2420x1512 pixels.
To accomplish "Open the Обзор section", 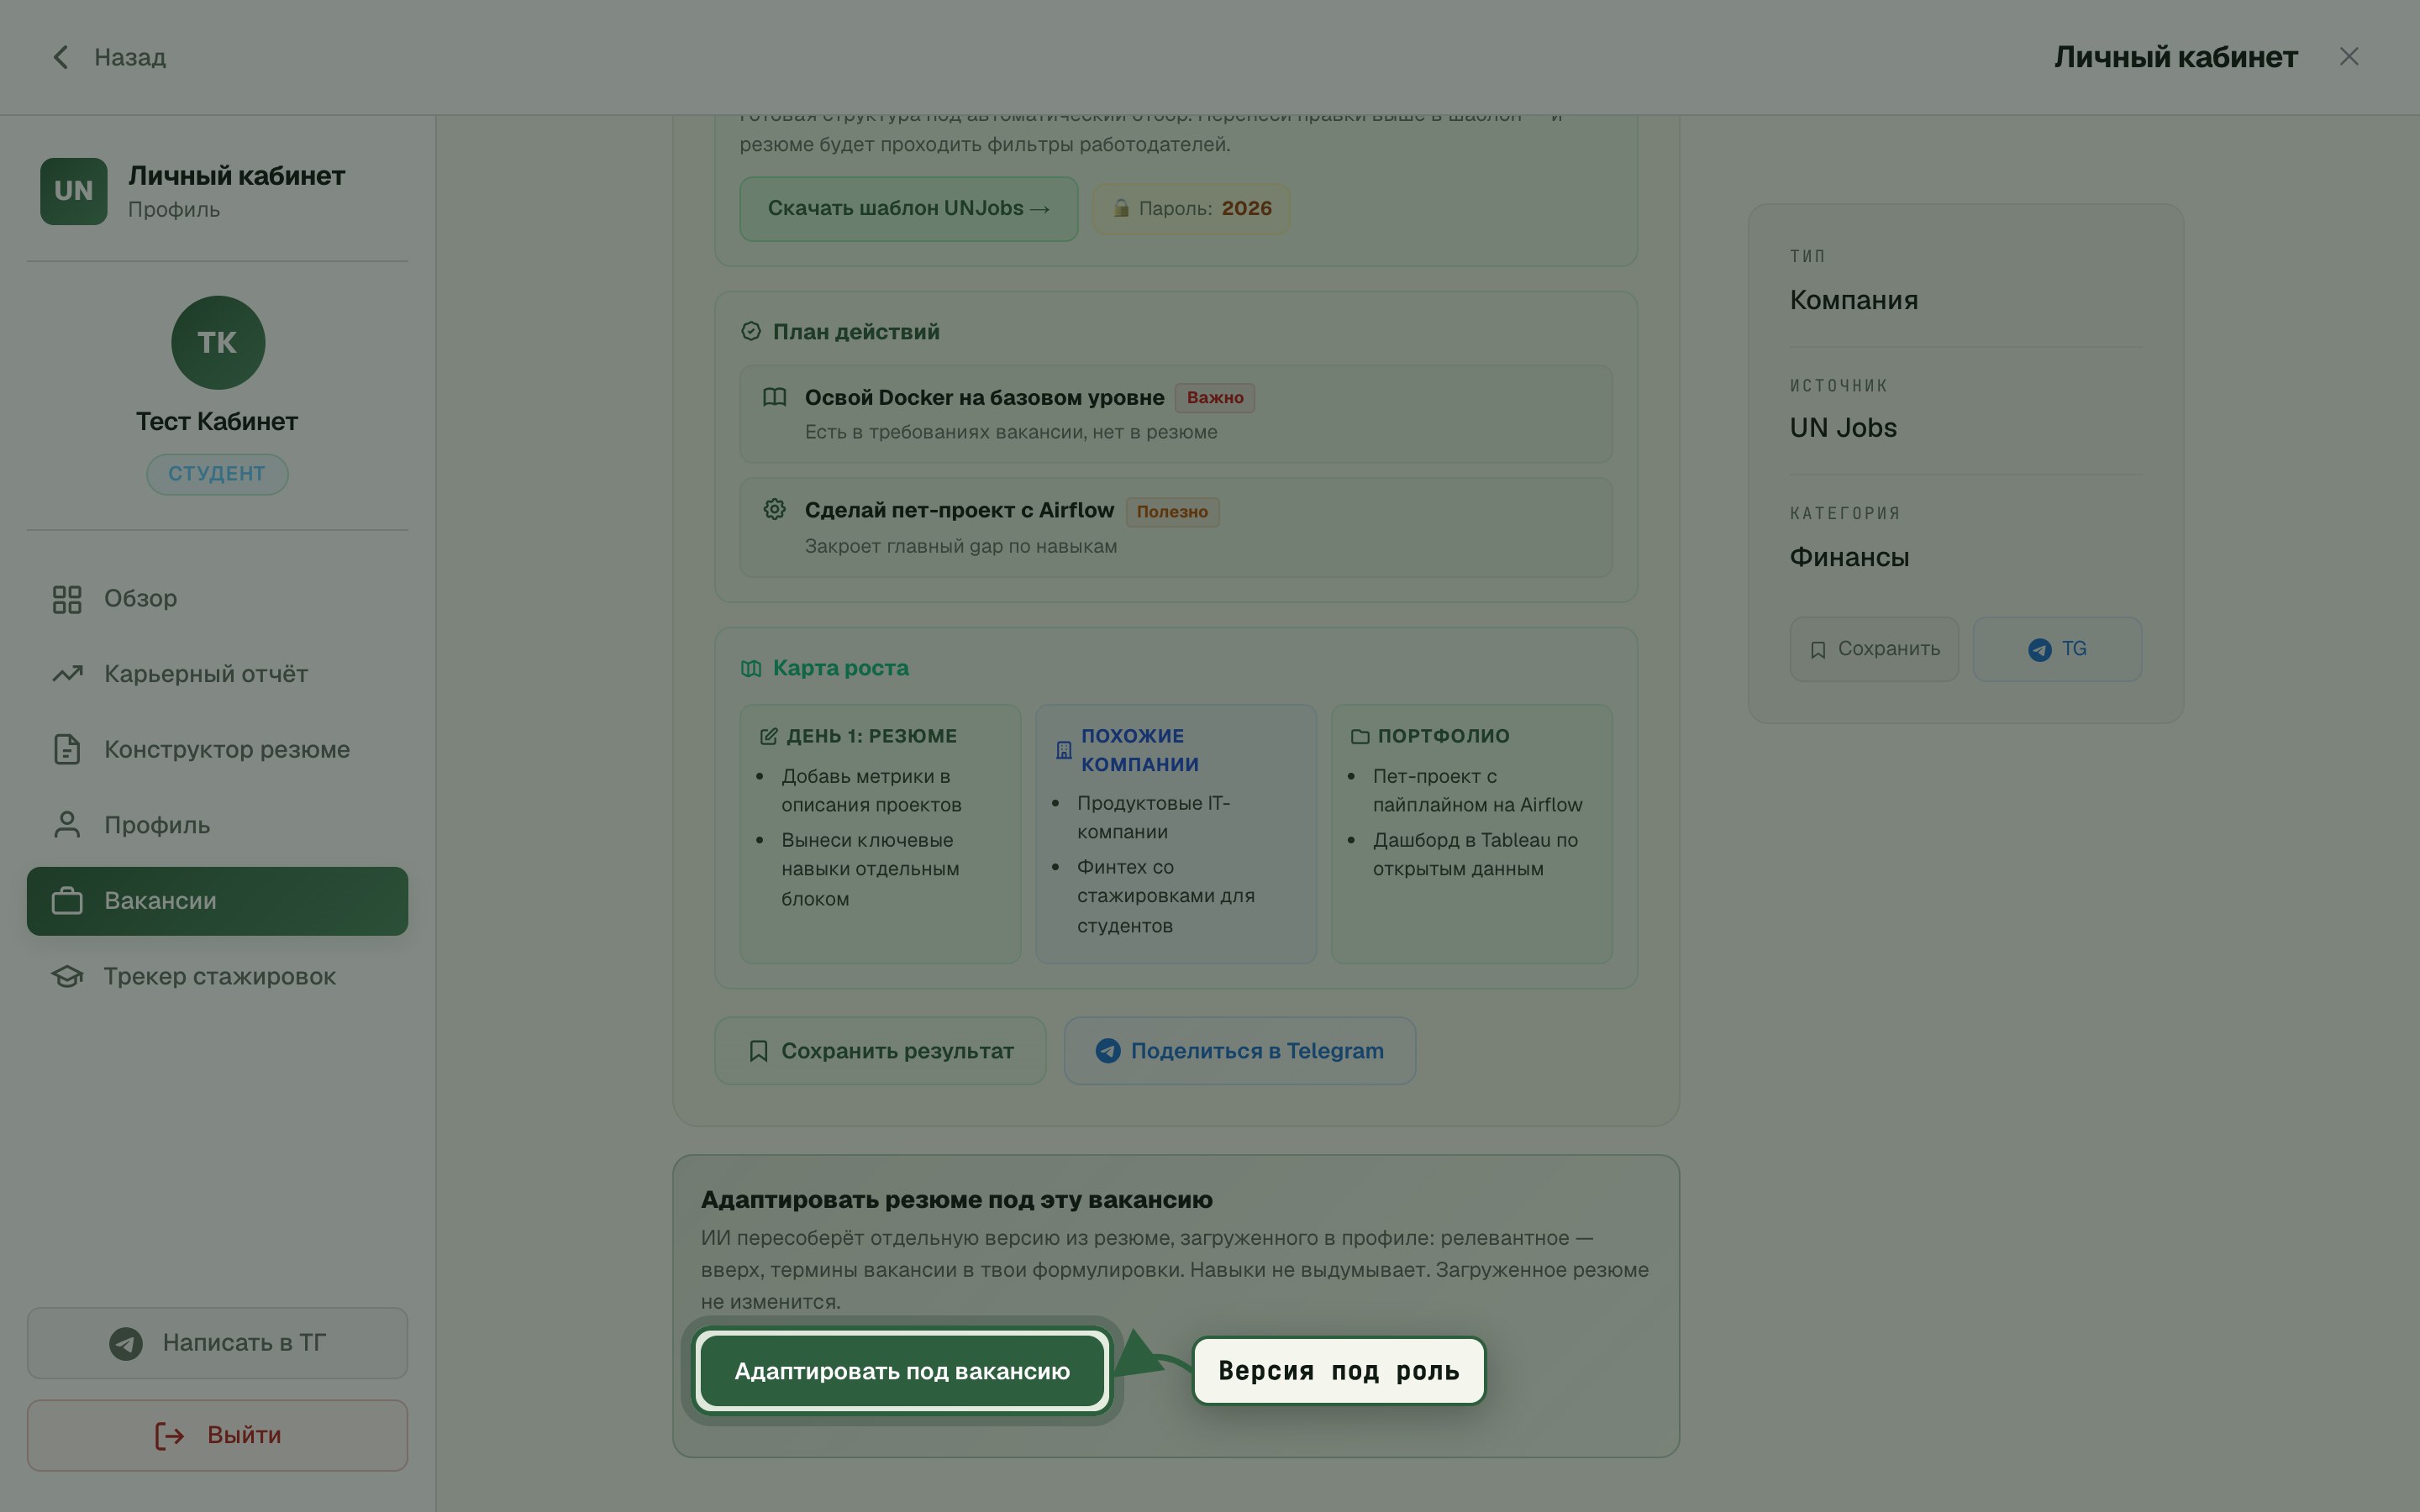I will (217, 599).
